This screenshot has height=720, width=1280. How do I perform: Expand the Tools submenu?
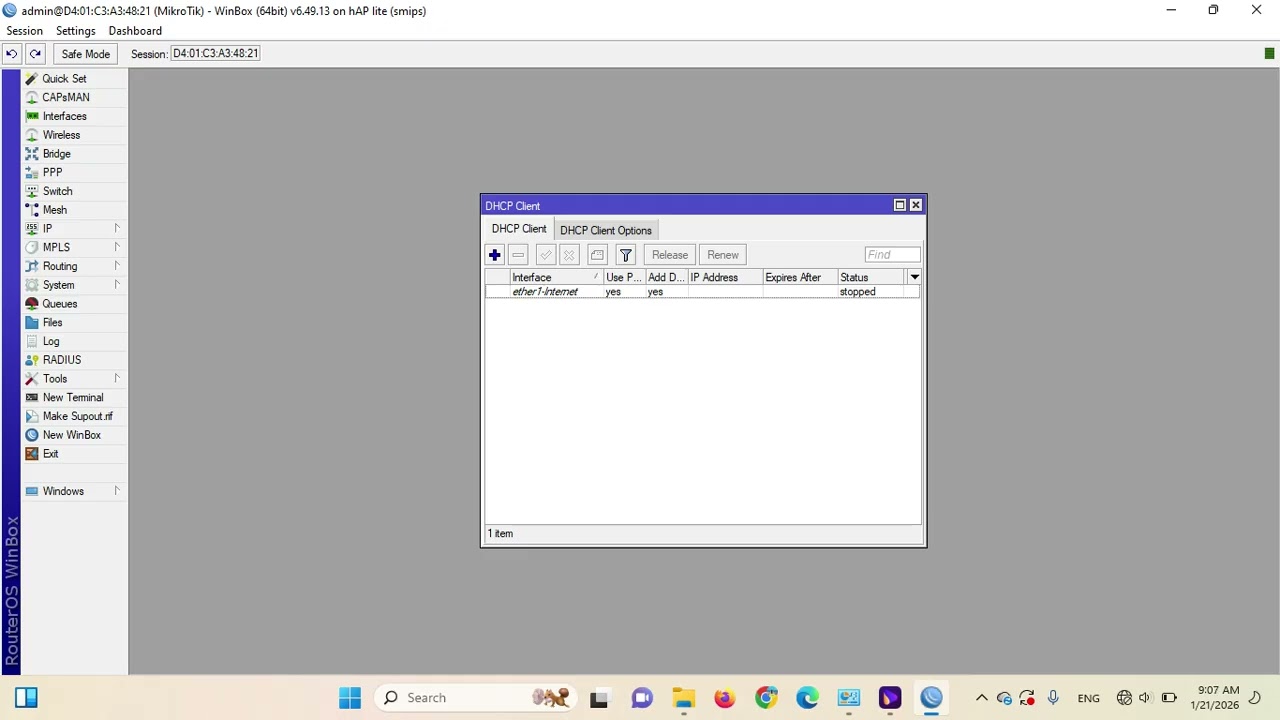[75, 379]
